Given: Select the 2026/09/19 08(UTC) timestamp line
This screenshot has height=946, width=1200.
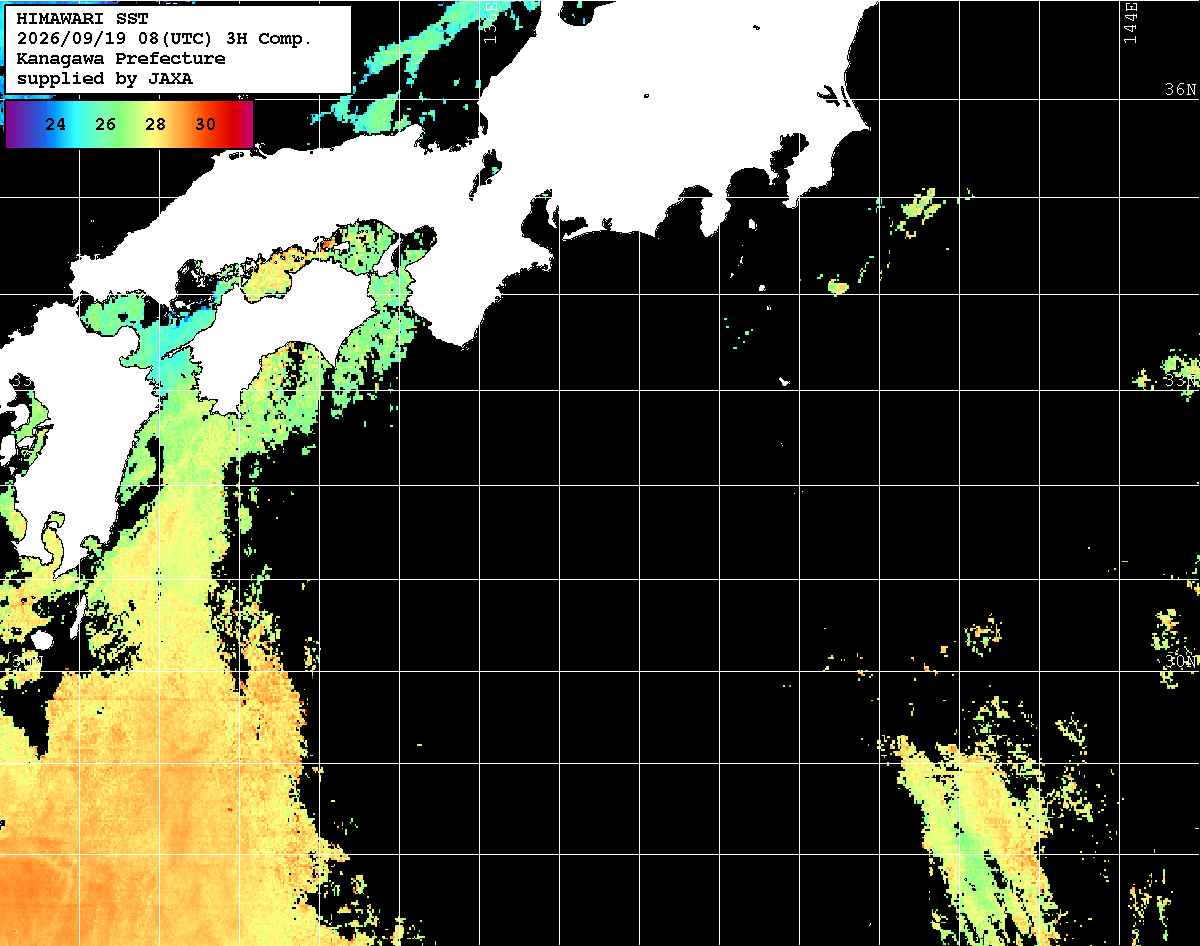Looking at the screenshot, I should click(x=164, y=39).
